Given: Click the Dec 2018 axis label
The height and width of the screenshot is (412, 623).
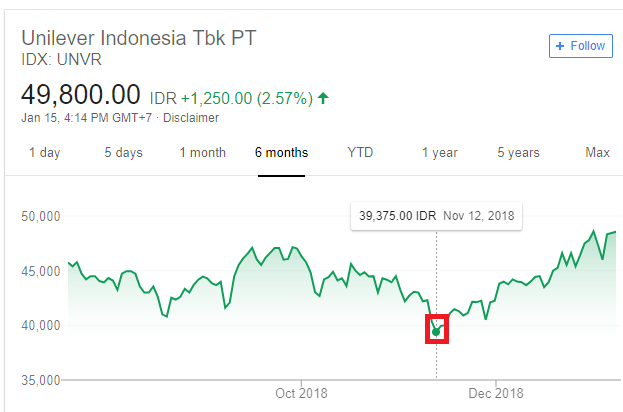Looking at the screenshot, I should click(x=496, y=393).
